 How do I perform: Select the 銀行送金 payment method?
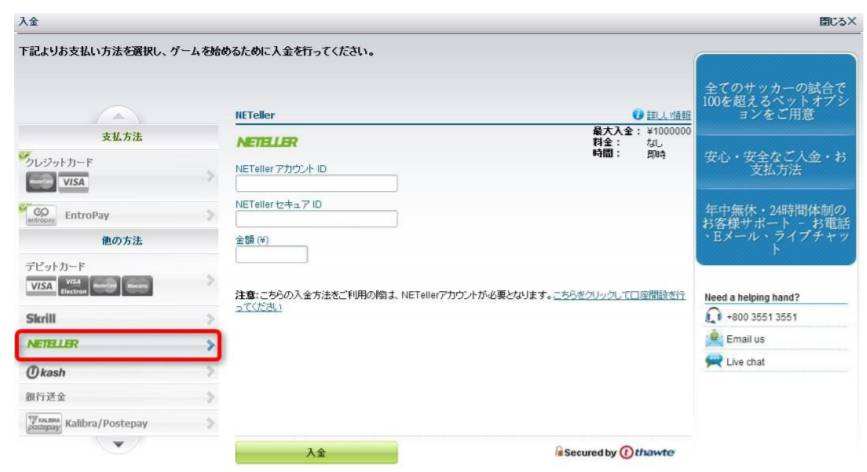(118, 397)
